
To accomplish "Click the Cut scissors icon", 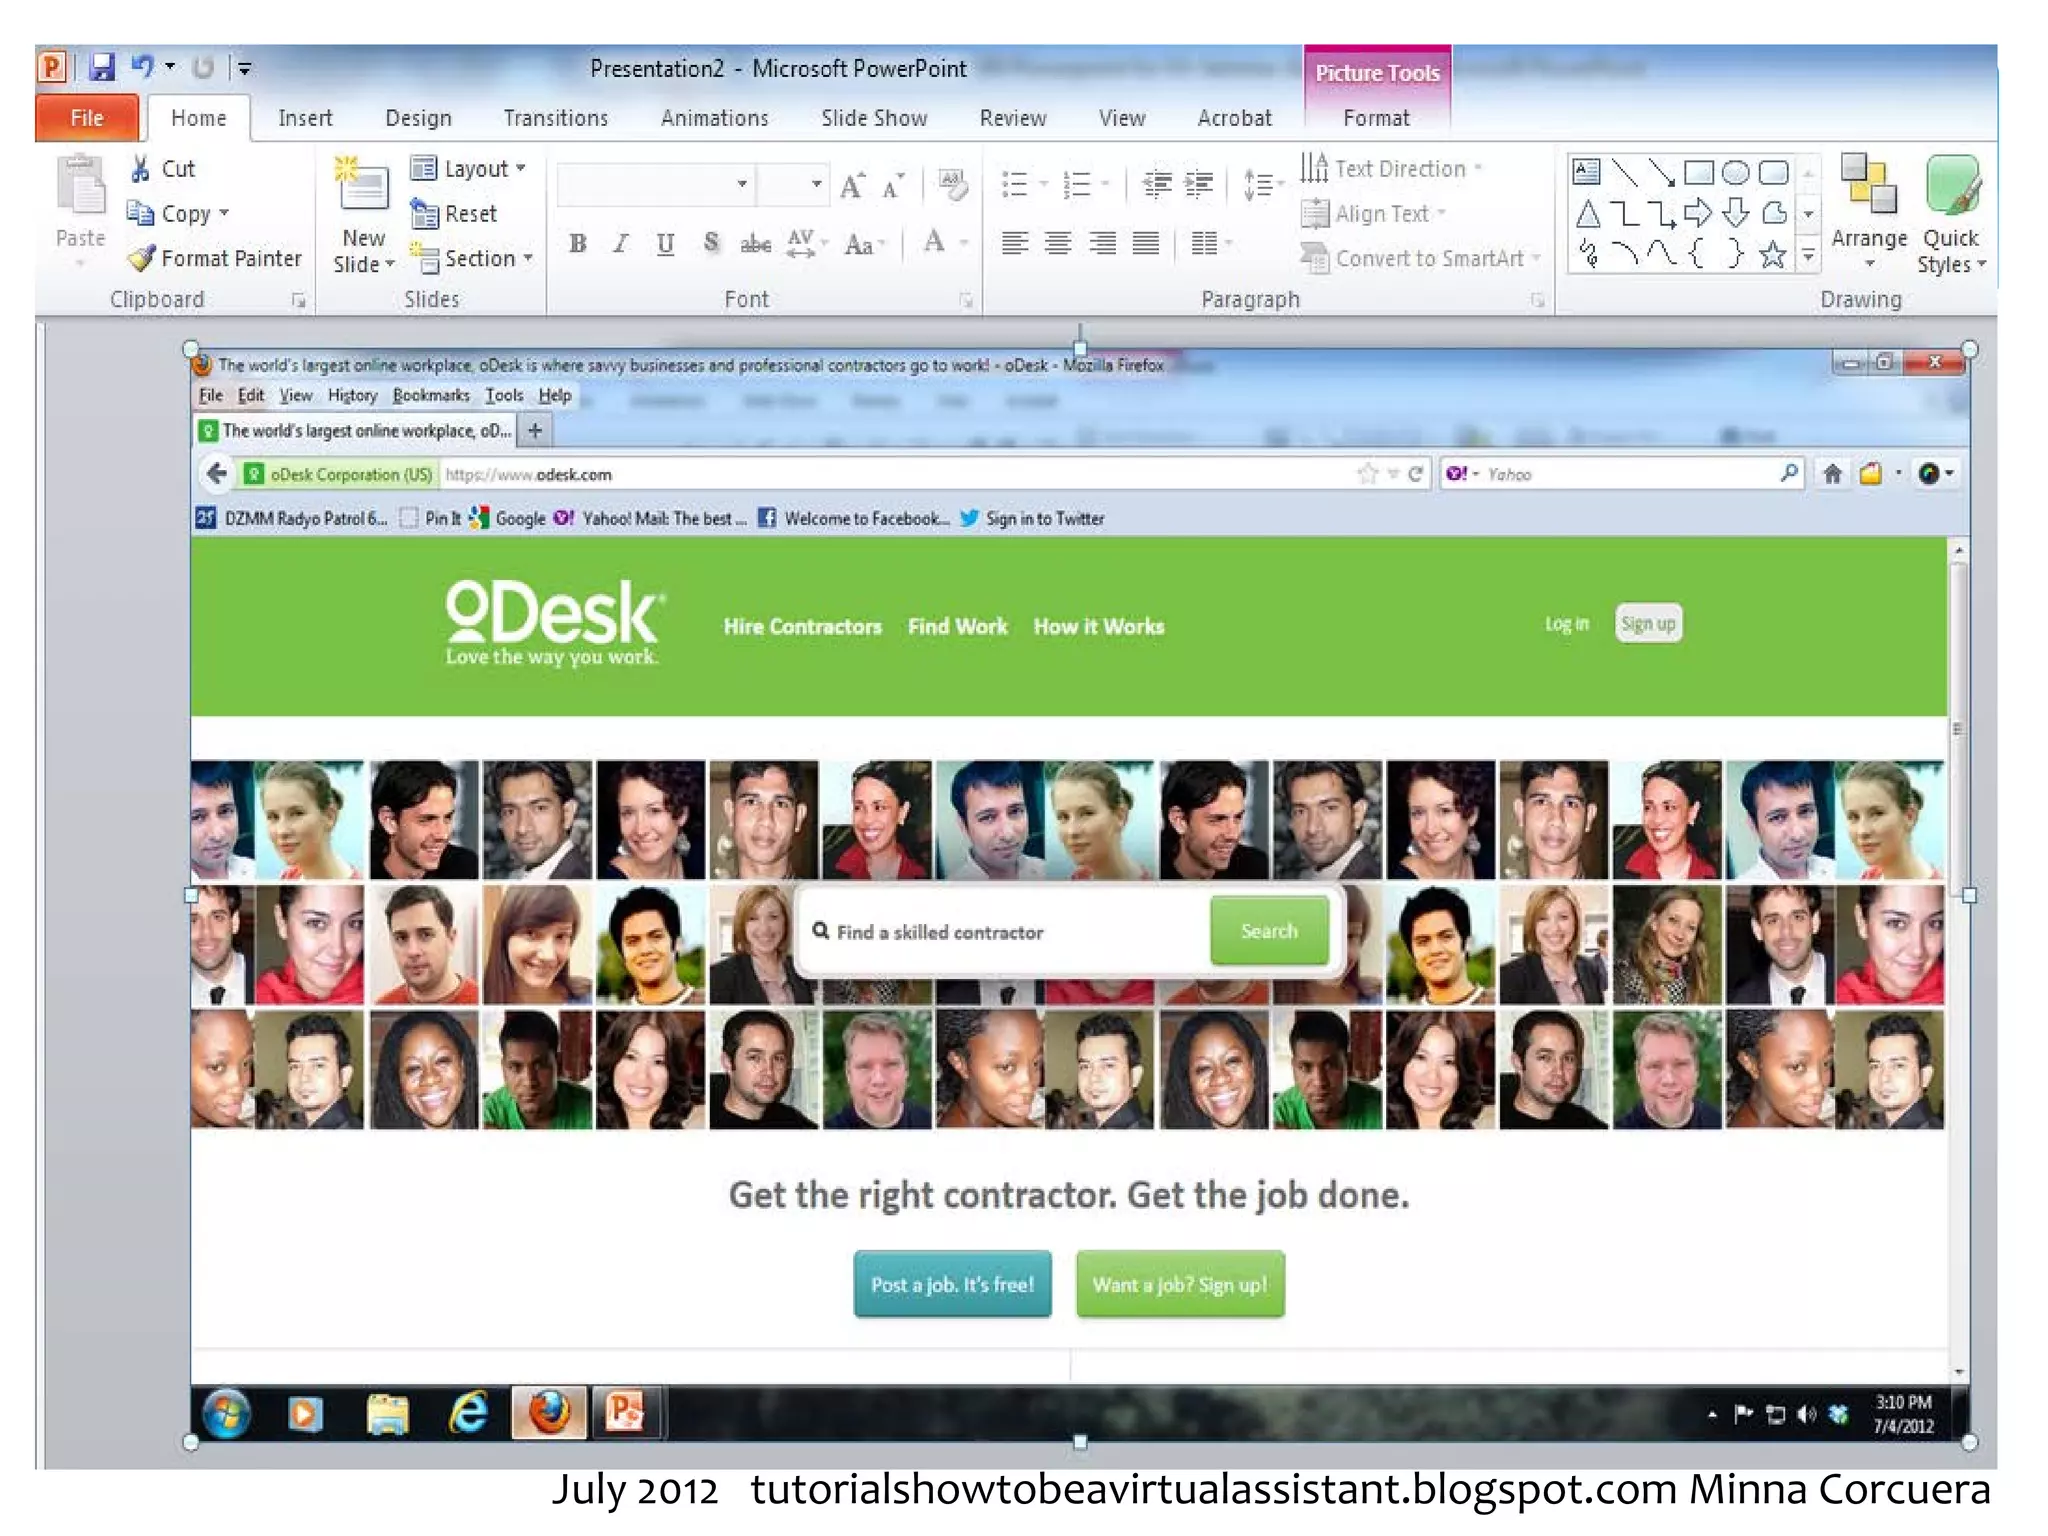I will point(141,169).
